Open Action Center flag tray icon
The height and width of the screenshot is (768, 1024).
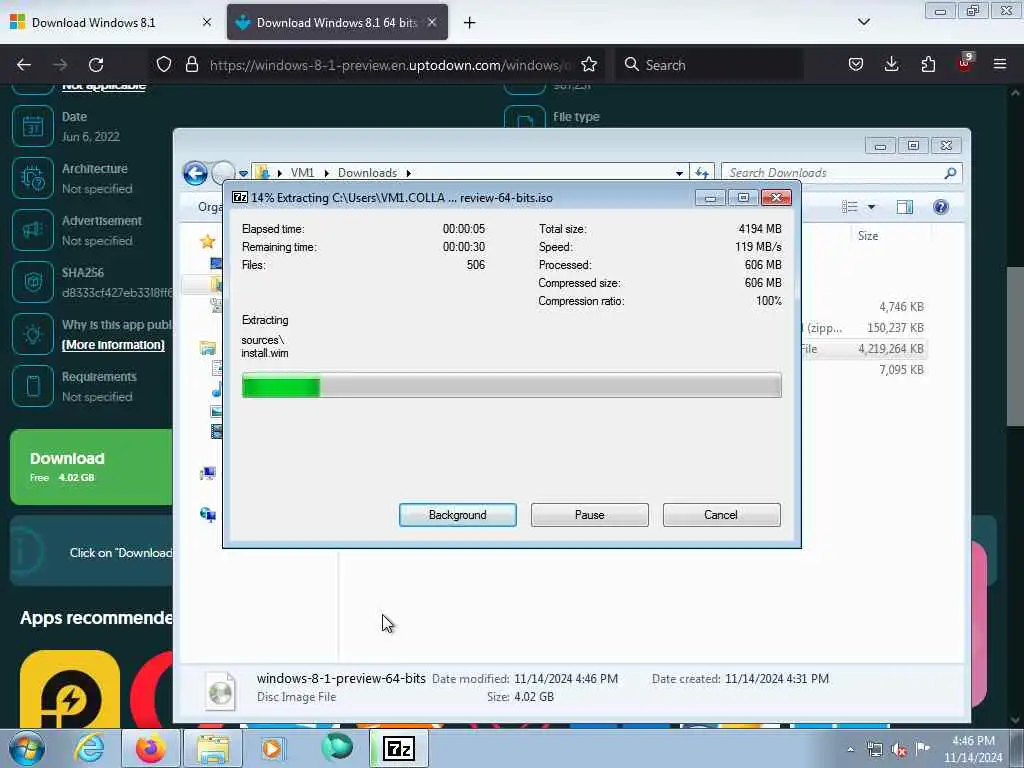click(x=922, y=748)
